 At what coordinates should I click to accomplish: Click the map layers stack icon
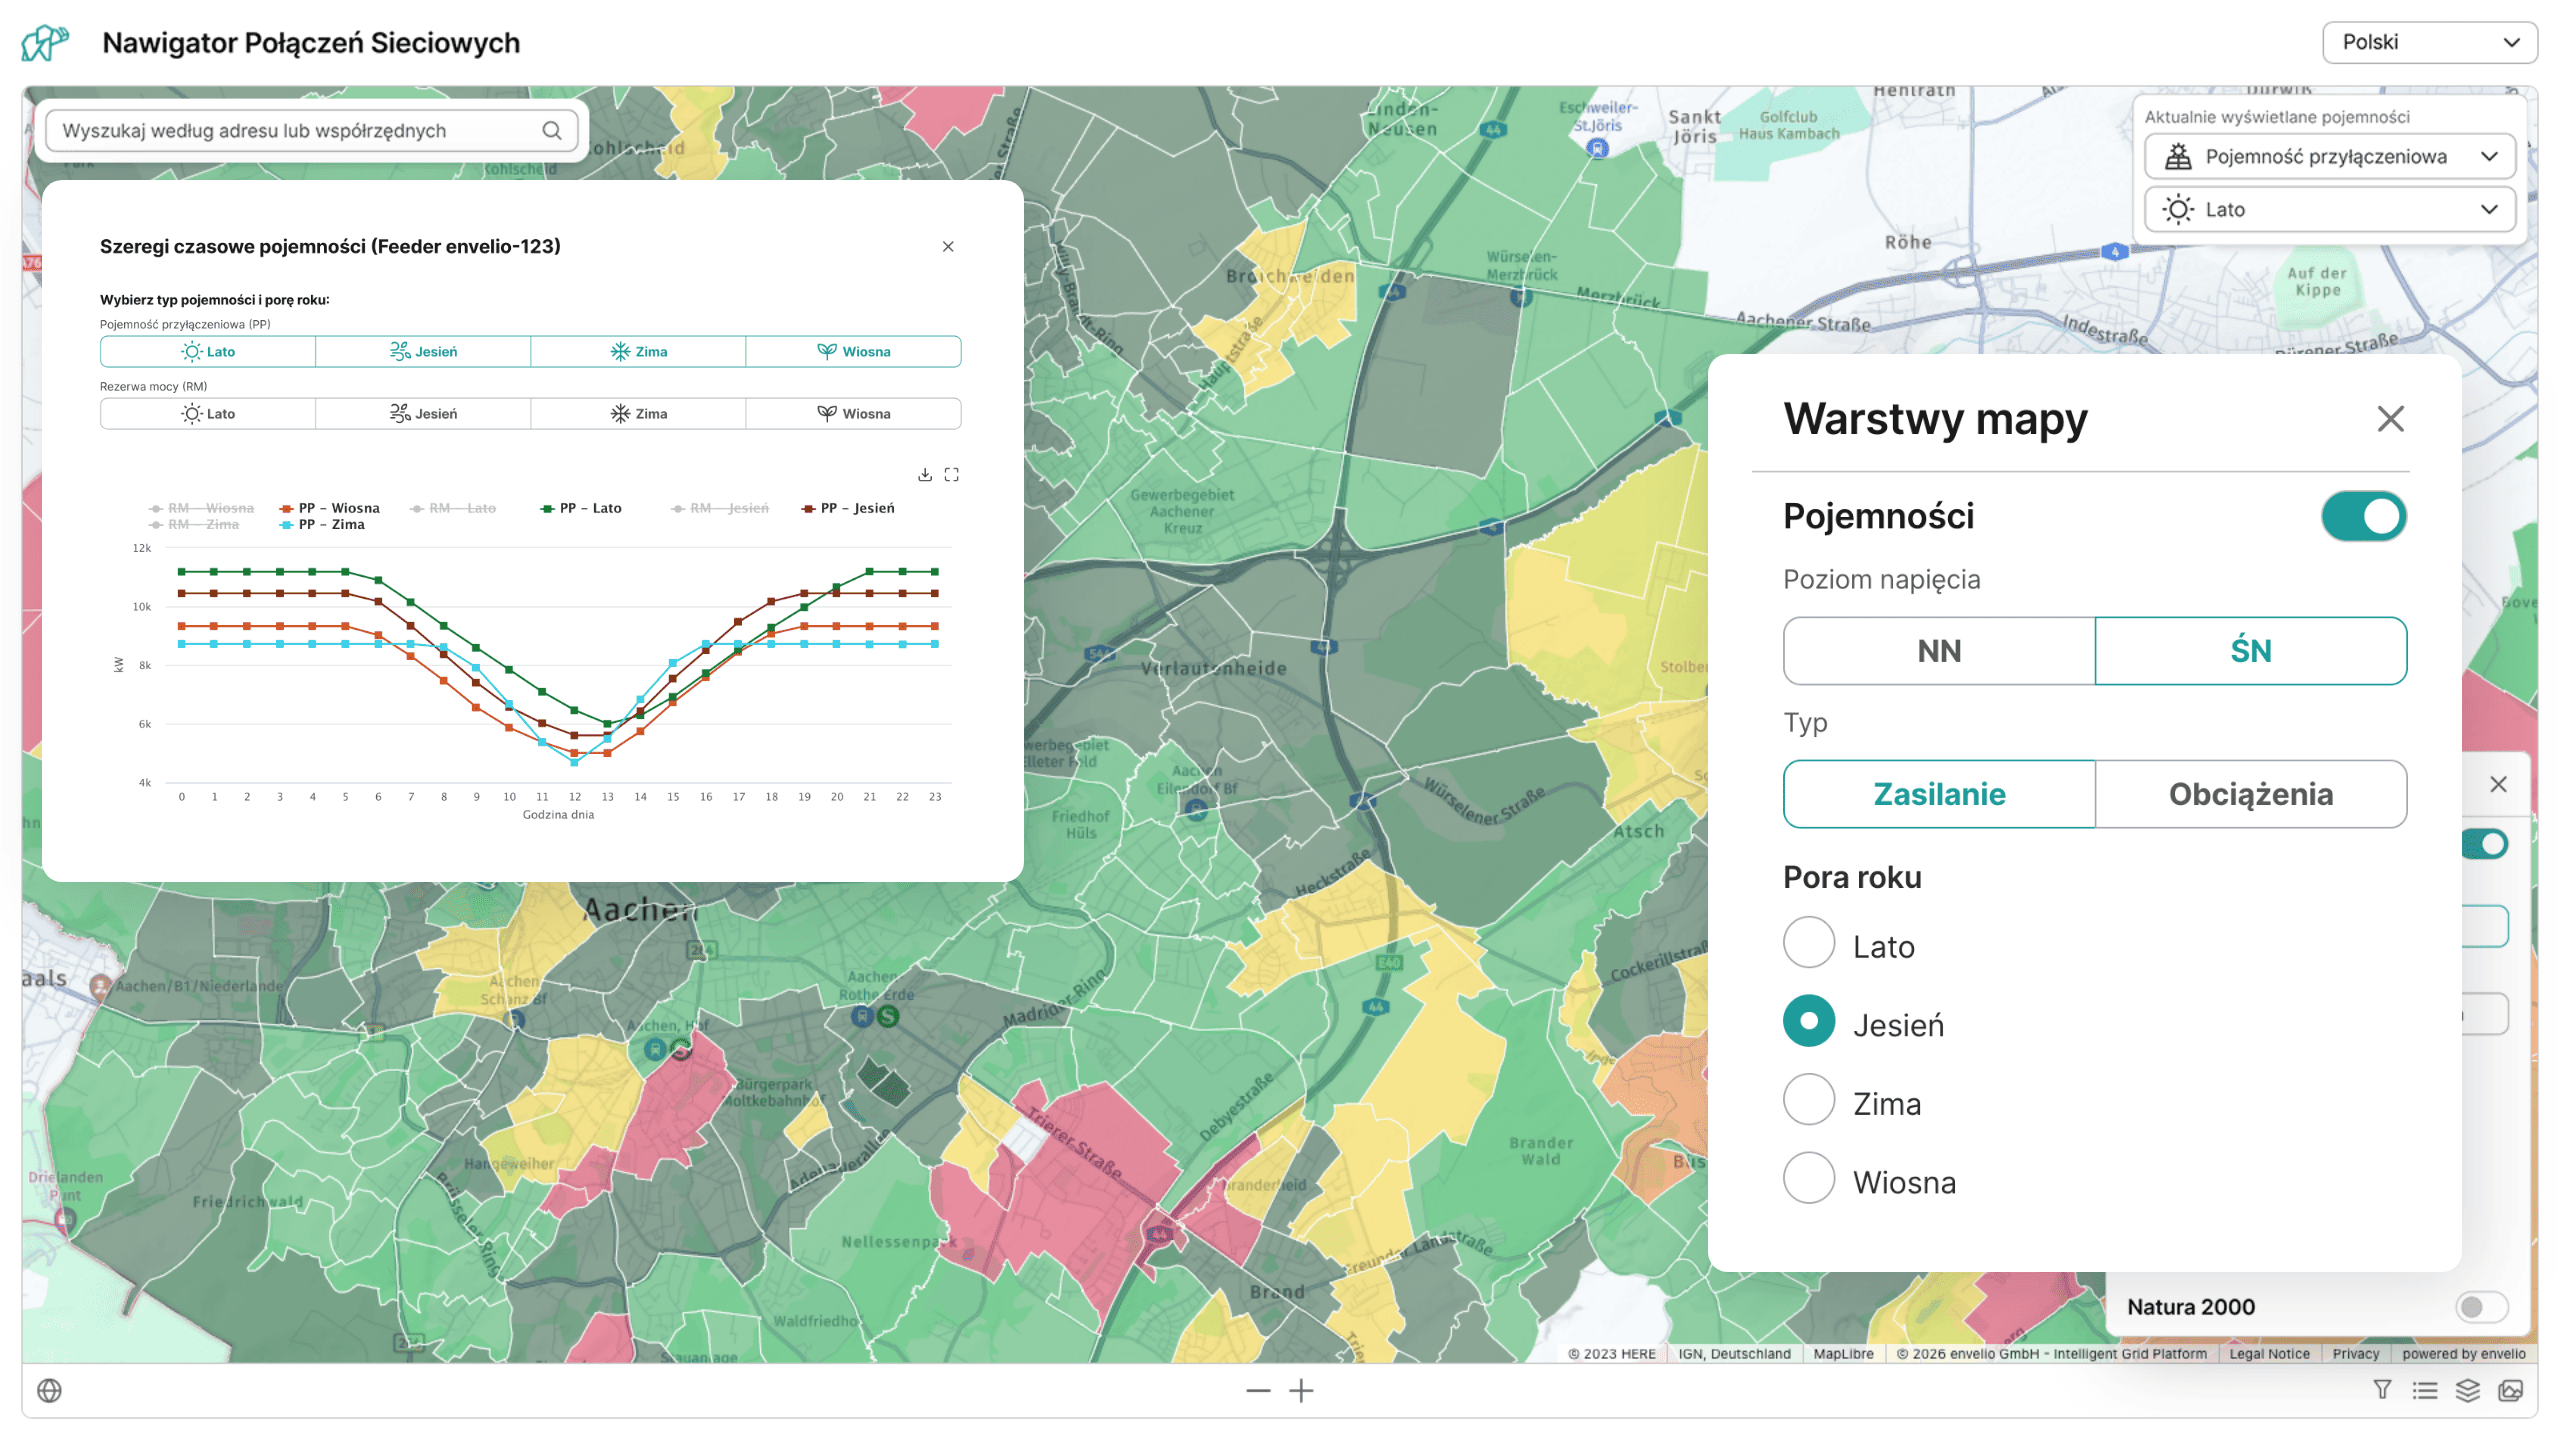click(x=2467, y=1390)
